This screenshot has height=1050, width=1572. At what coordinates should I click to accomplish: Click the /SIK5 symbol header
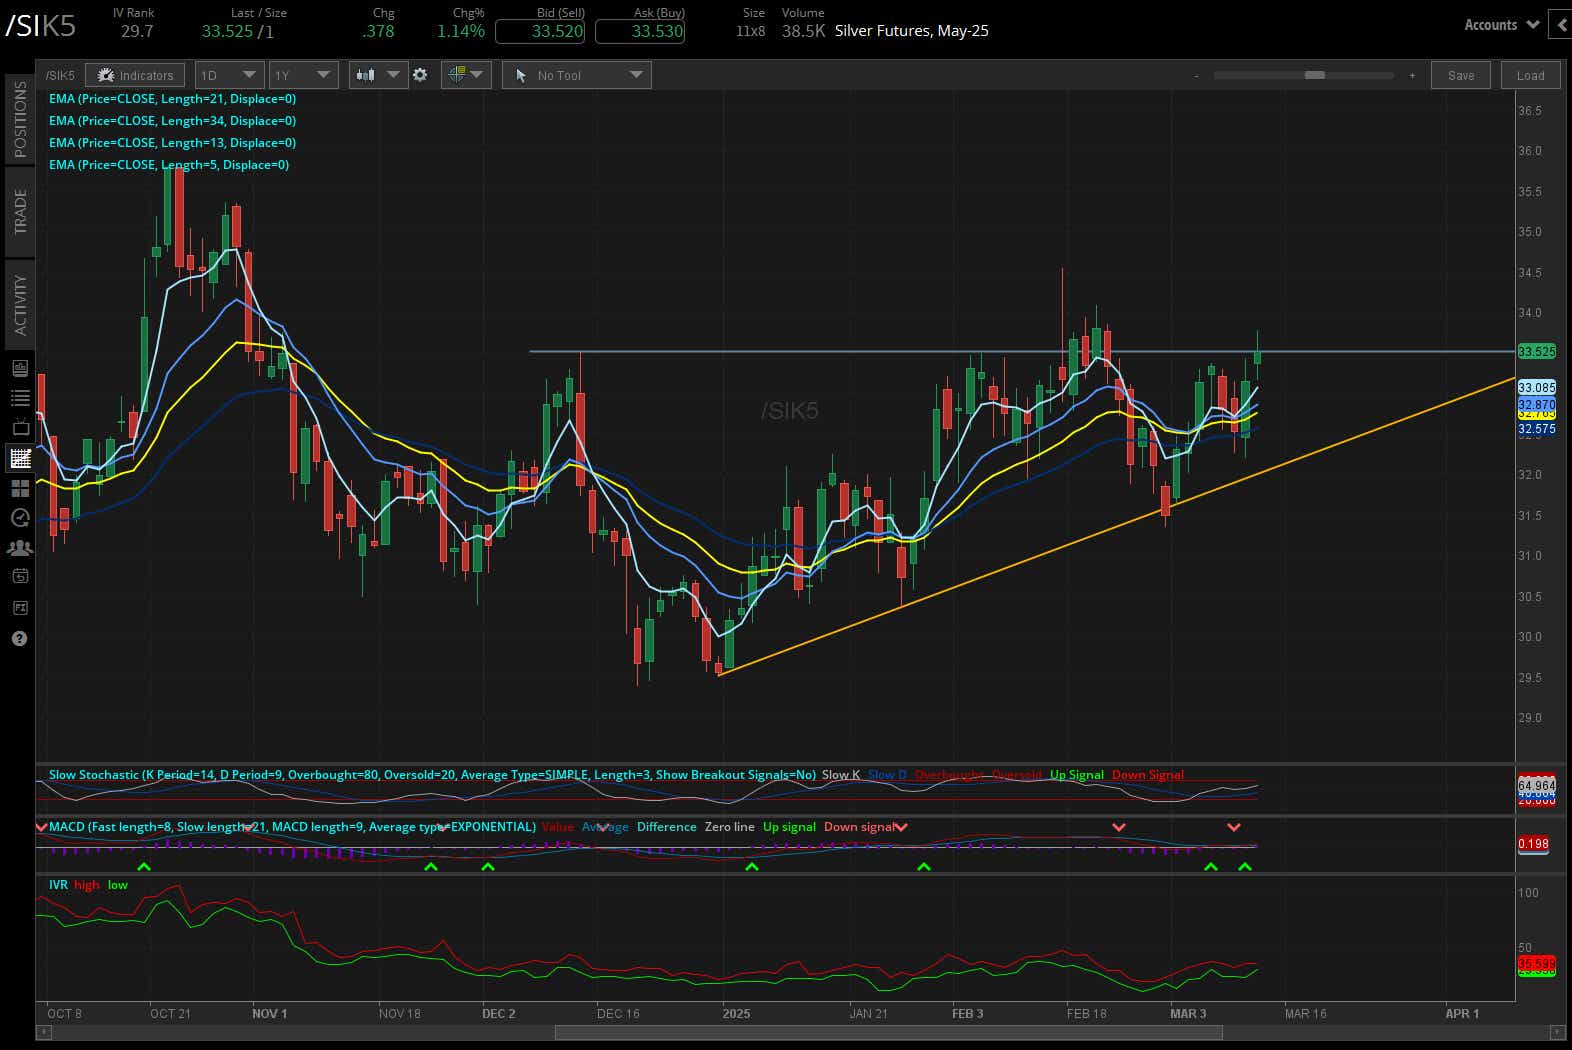tap(41, 26)
